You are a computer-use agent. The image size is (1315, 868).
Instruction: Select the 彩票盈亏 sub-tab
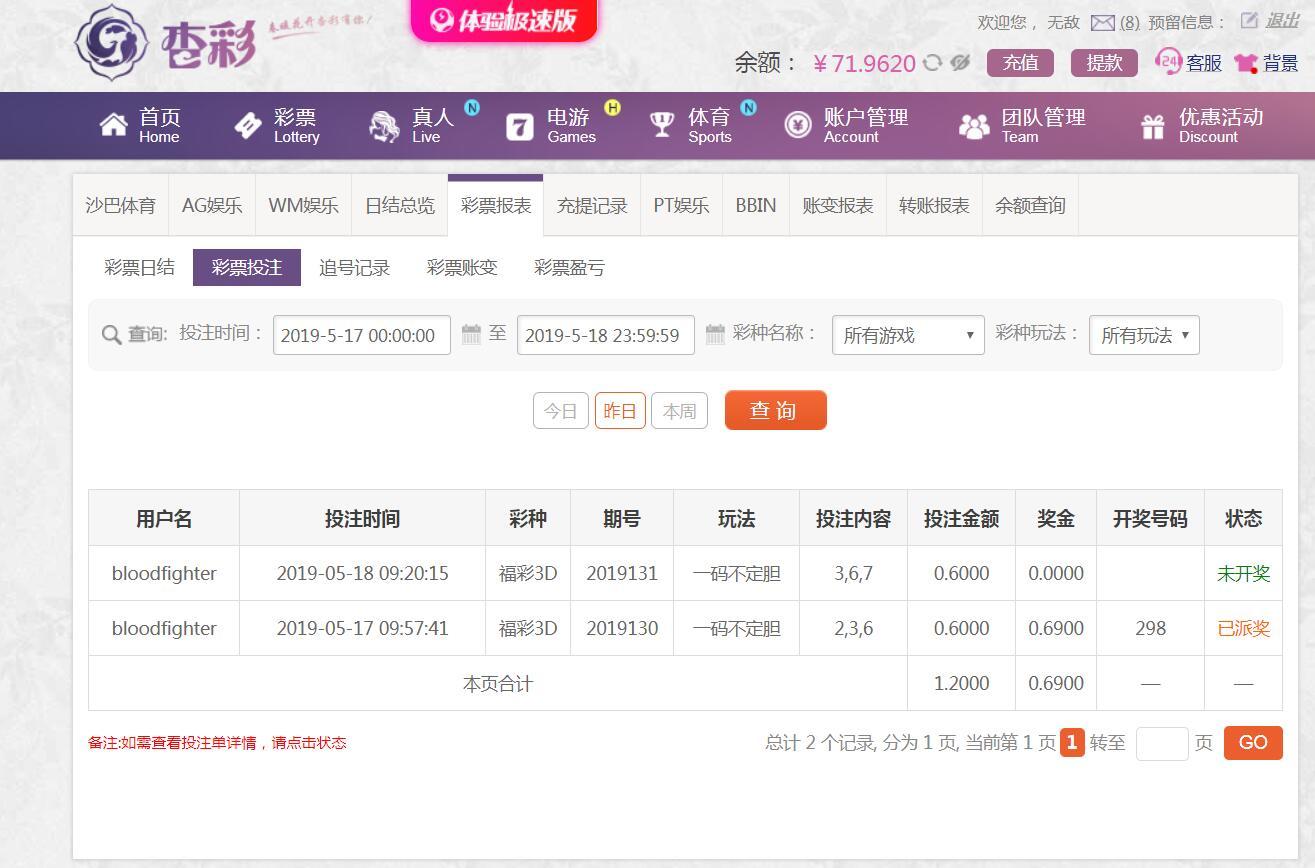[x=569, y=268]
